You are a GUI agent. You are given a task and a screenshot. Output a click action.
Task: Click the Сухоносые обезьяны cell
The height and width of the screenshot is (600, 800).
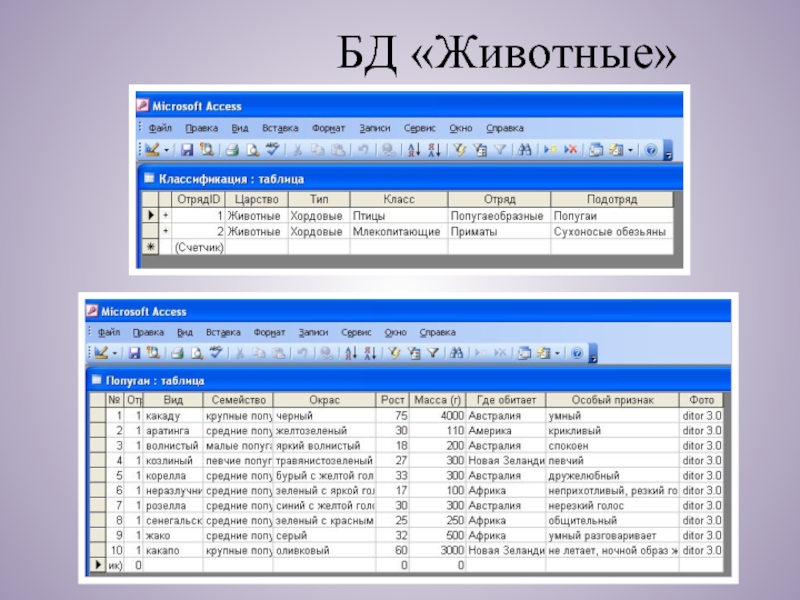pos(612,231)
